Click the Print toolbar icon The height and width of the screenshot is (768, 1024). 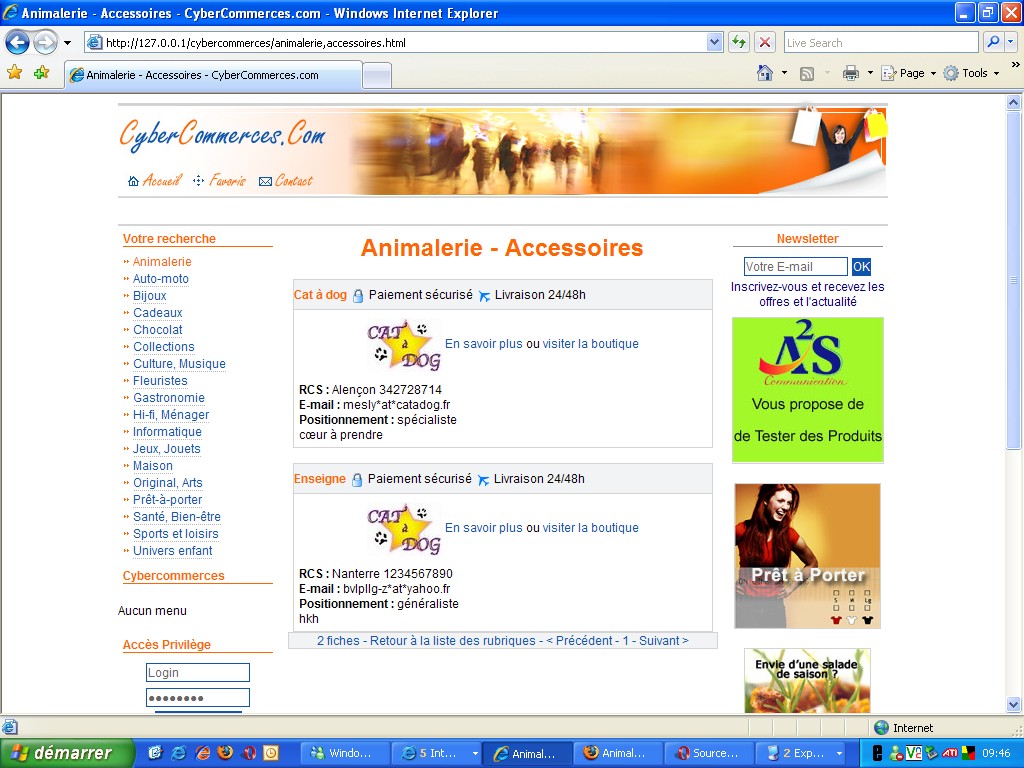[850, 73]
